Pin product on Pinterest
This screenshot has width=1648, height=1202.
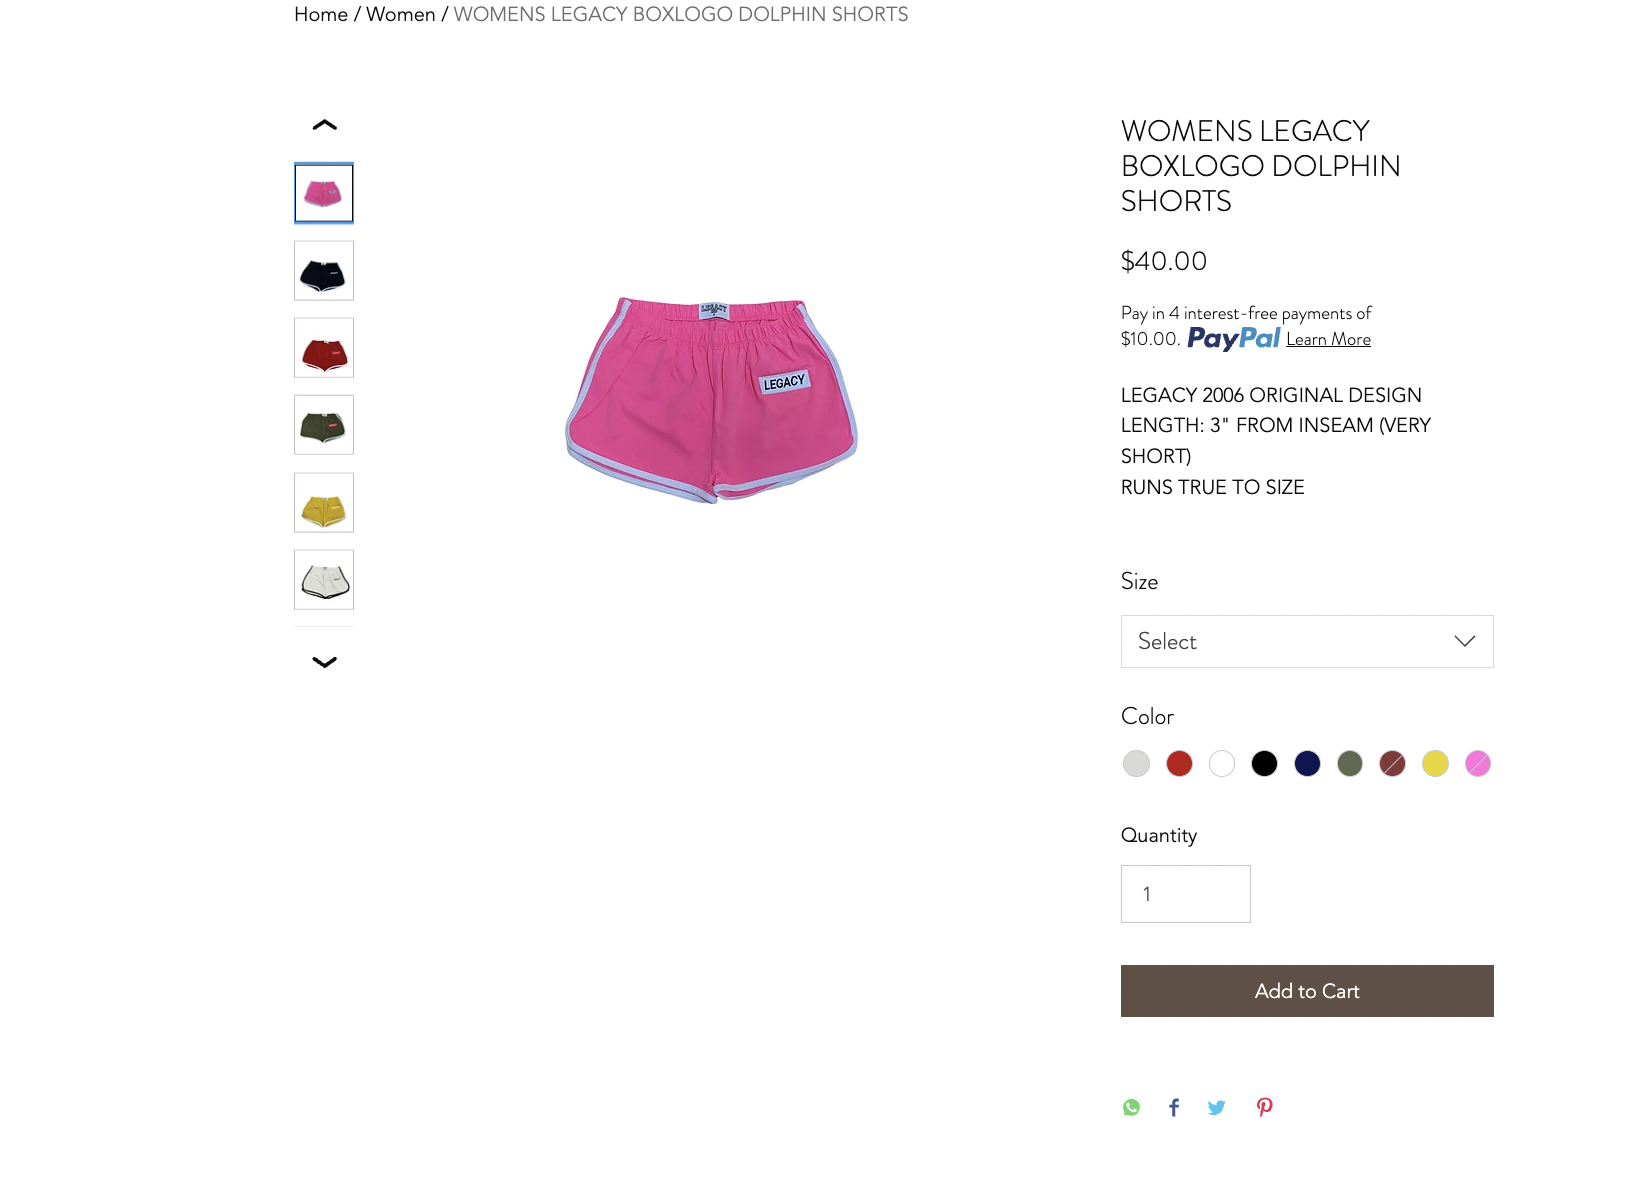[1264, 1107]
